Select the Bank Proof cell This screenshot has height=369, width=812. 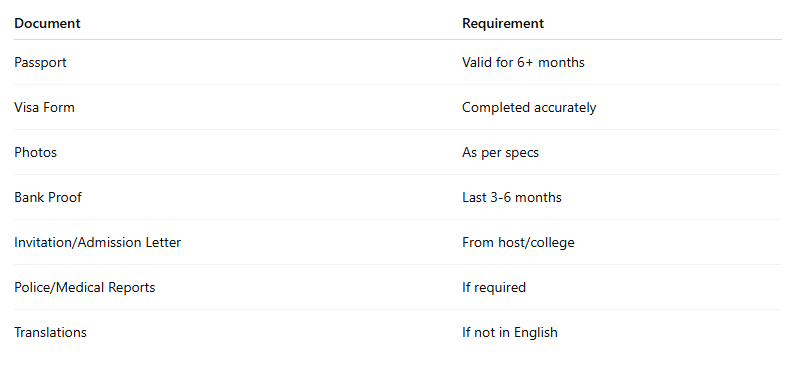point(48,197)
